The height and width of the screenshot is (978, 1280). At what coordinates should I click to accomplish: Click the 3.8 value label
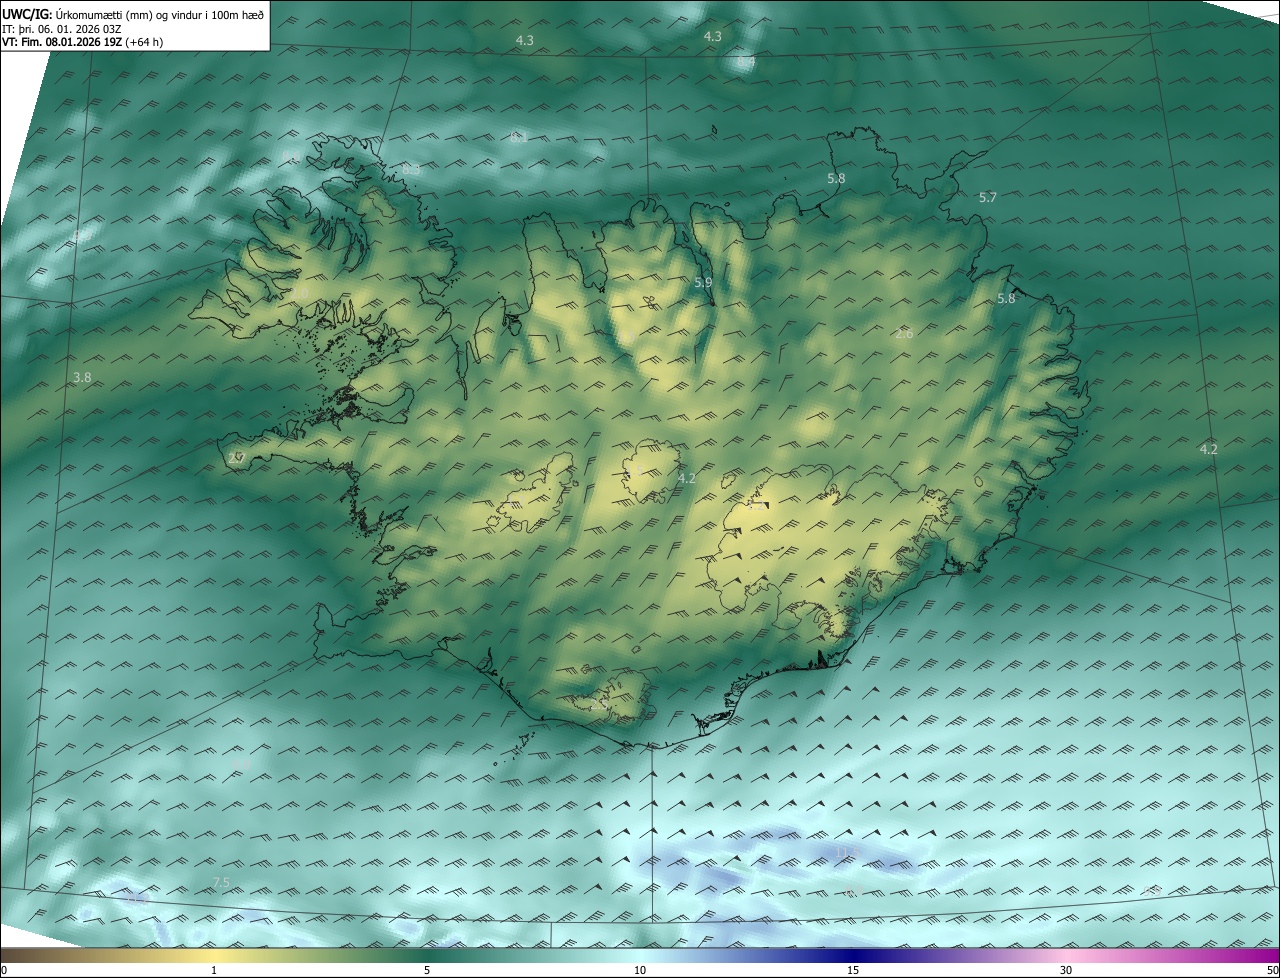point(82,377)
